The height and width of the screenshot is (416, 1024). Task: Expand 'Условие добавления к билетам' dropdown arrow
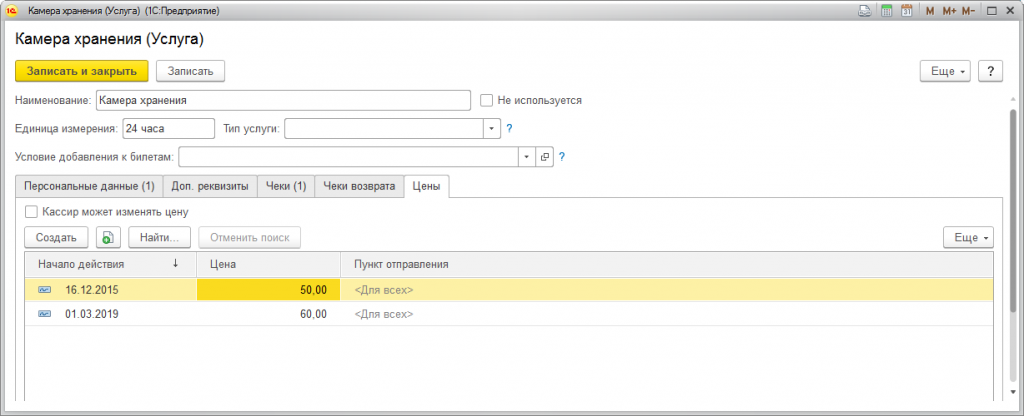pyautogui.click(x=527, y=157)
